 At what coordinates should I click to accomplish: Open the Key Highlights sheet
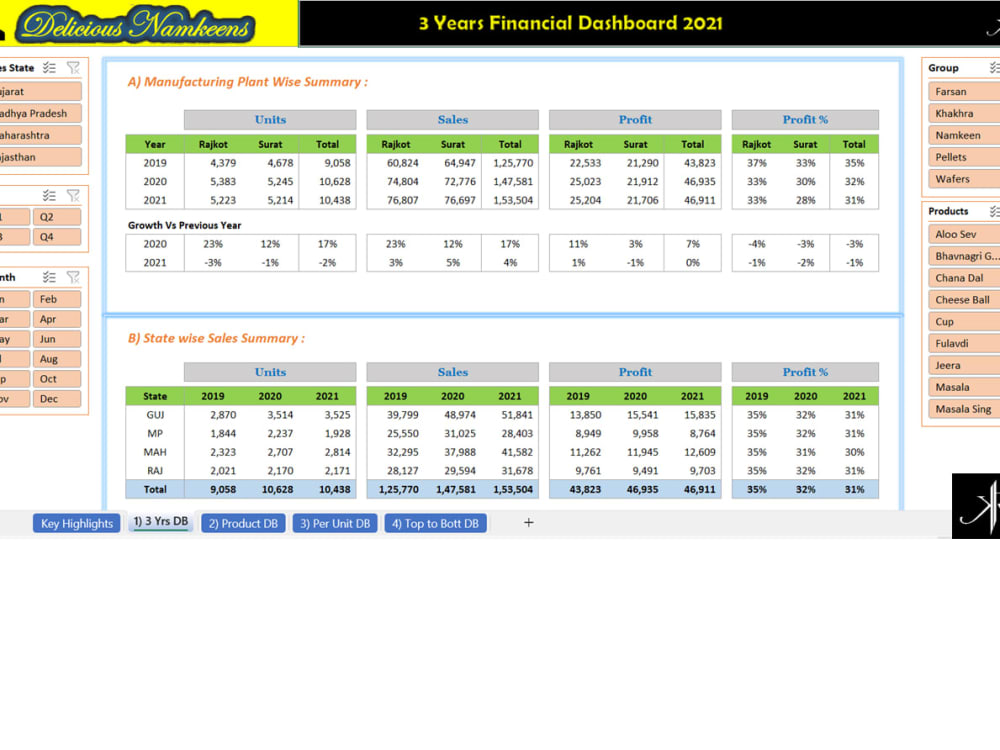76,523
